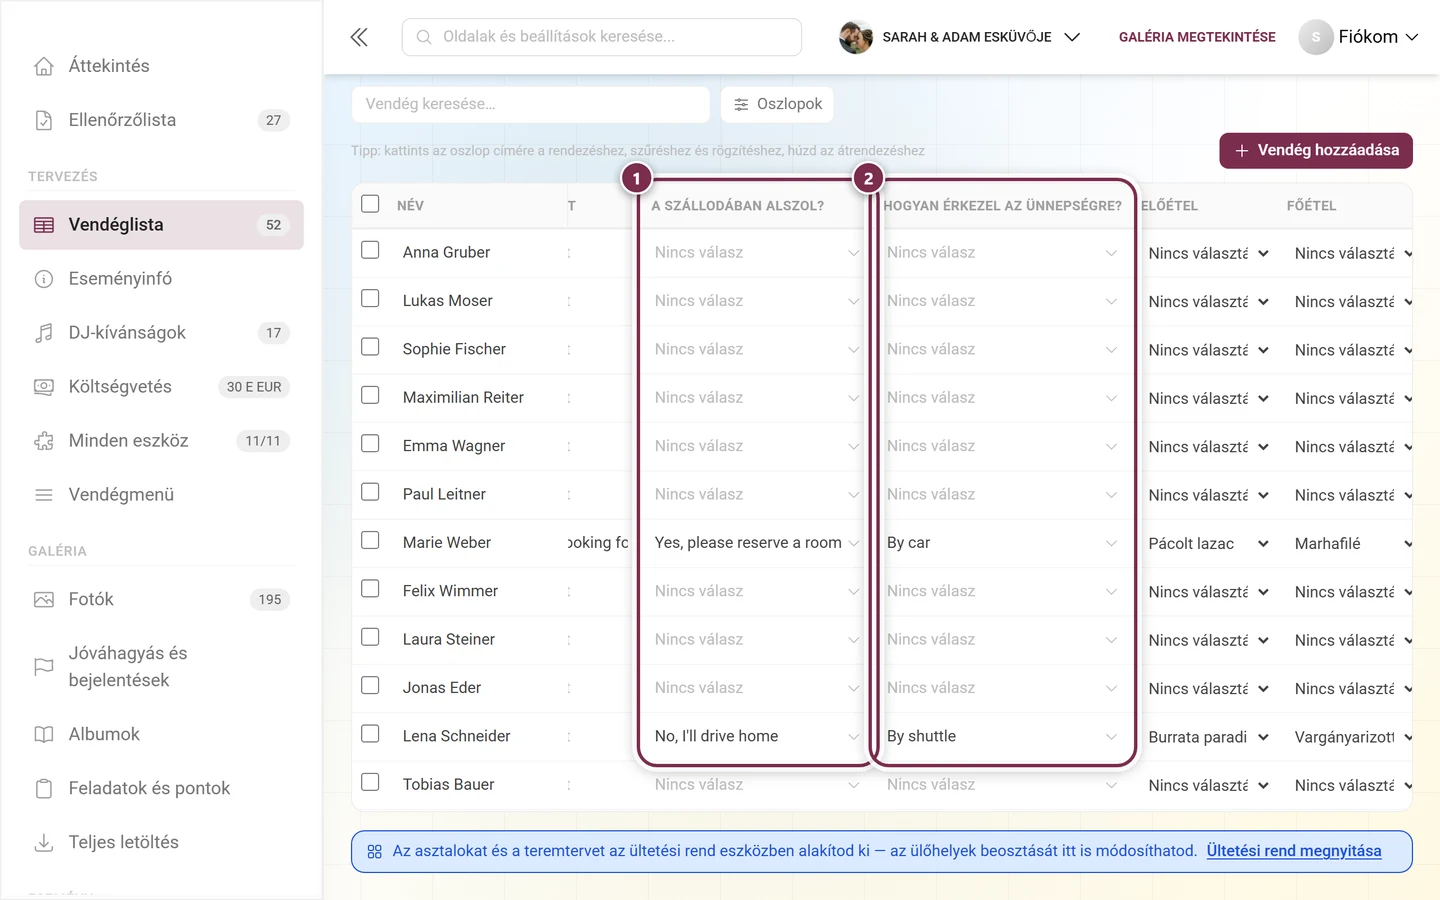Screen dimensions: 1440x900
Task: Sort by the Név column header
Action: coord(410,206)
